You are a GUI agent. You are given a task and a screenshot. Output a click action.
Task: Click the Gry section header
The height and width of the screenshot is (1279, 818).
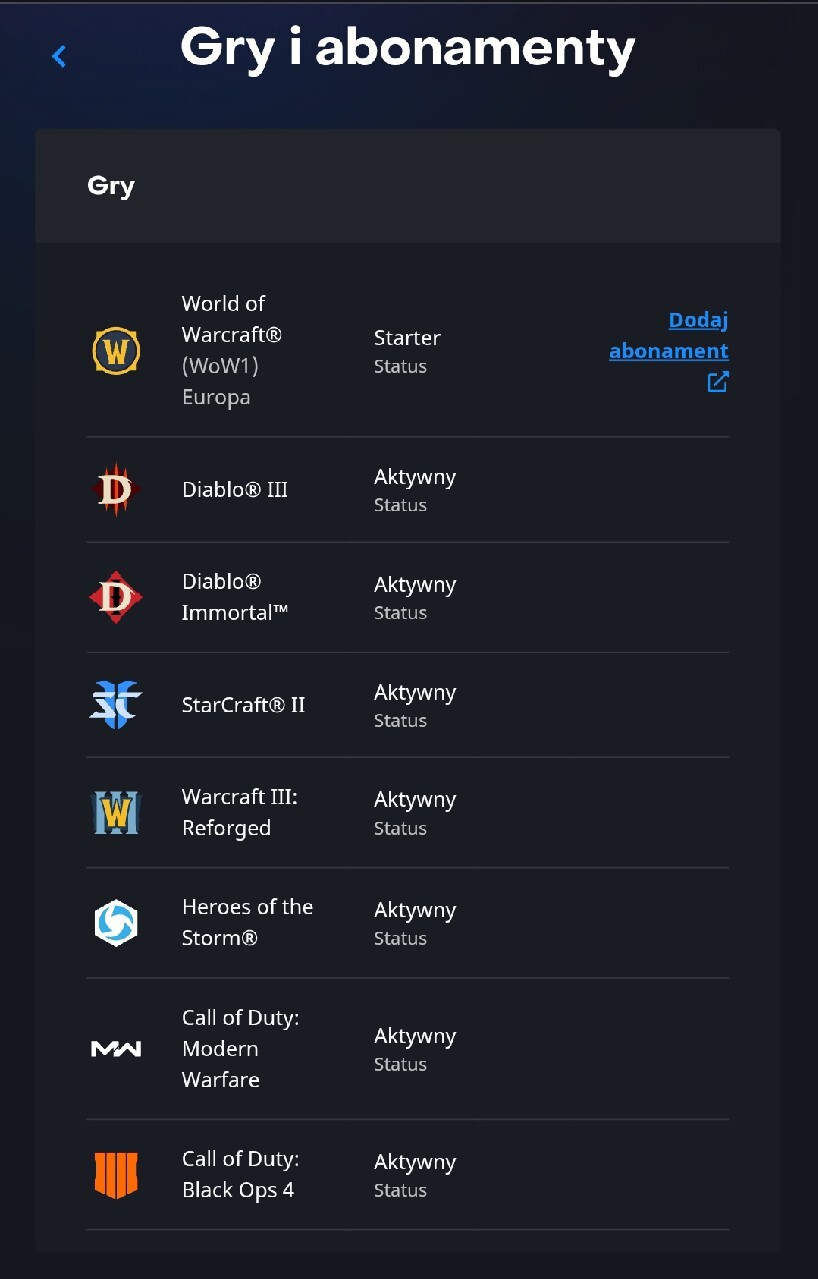[111, 186]
